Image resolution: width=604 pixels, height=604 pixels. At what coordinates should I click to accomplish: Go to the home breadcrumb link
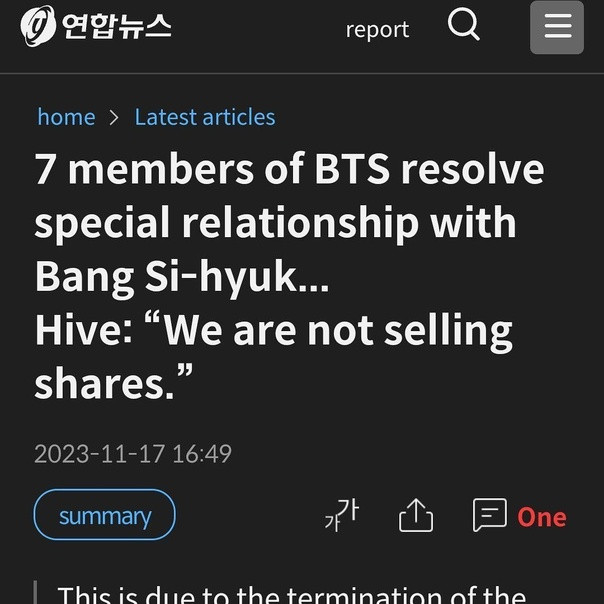tap(66, 117)
